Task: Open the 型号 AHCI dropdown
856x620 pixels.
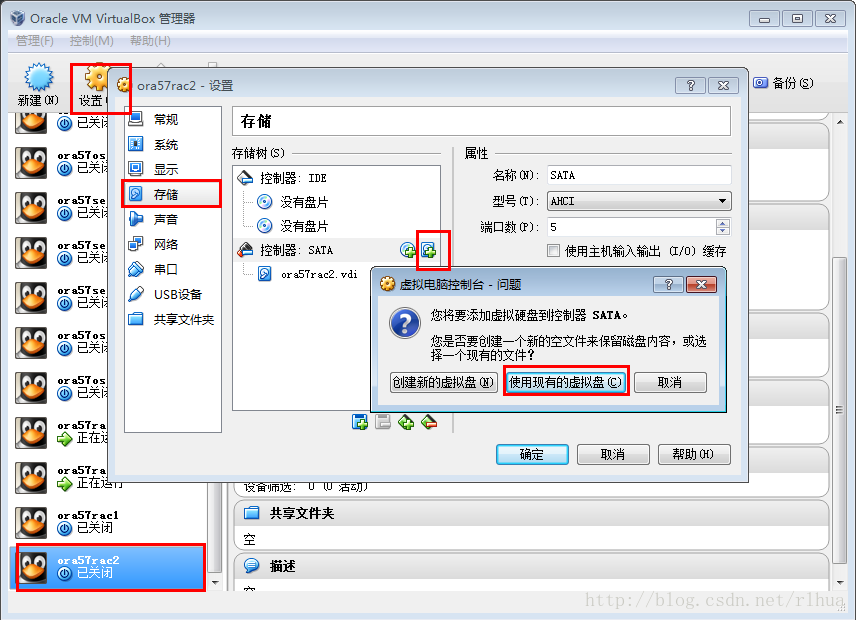Action: [639, 201]
